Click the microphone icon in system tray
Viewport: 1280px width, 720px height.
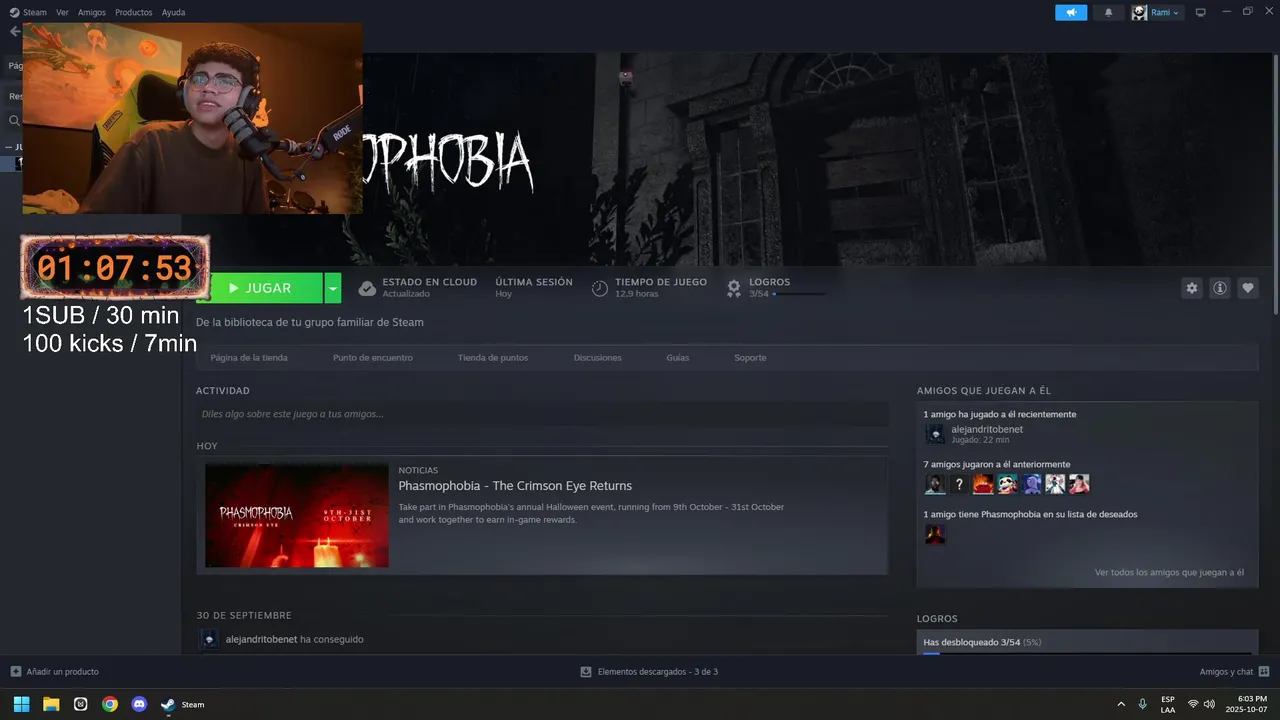1142,704
